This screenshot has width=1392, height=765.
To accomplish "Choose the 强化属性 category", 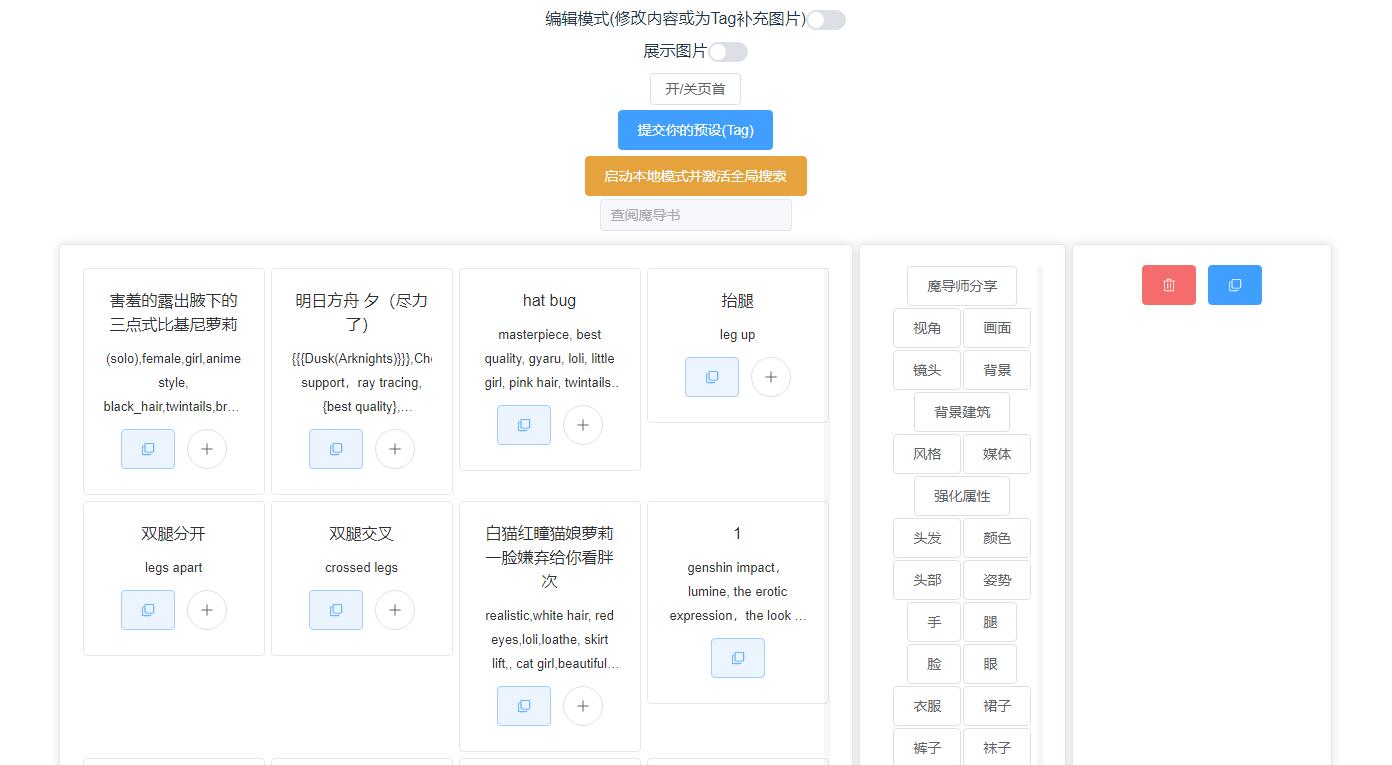I will coord(961,496).
